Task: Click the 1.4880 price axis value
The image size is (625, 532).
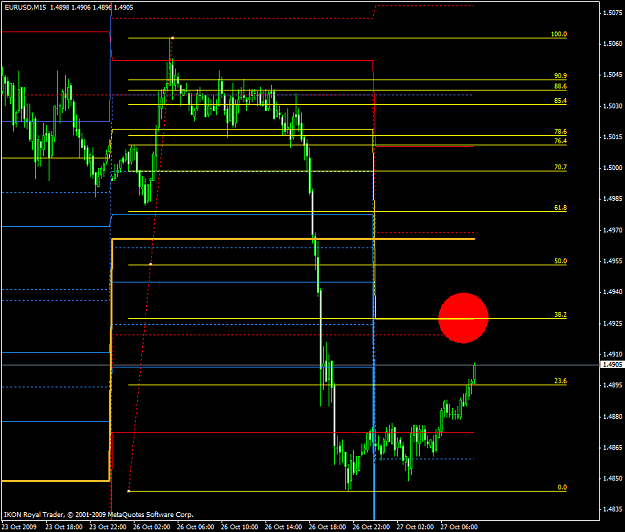Action: click(612, 416)
